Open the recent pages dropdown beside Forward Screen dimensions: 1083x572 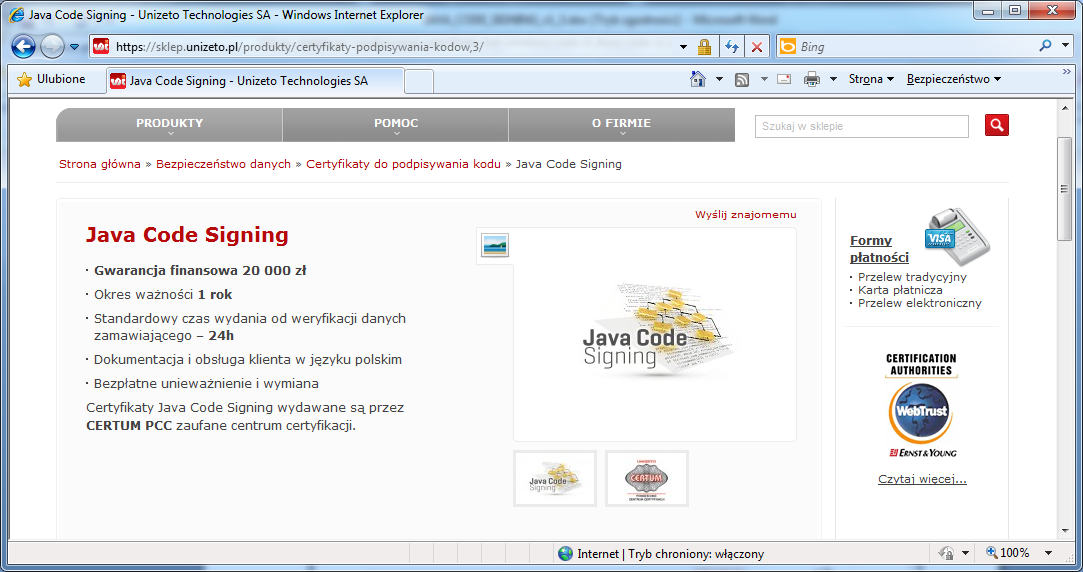75,47
